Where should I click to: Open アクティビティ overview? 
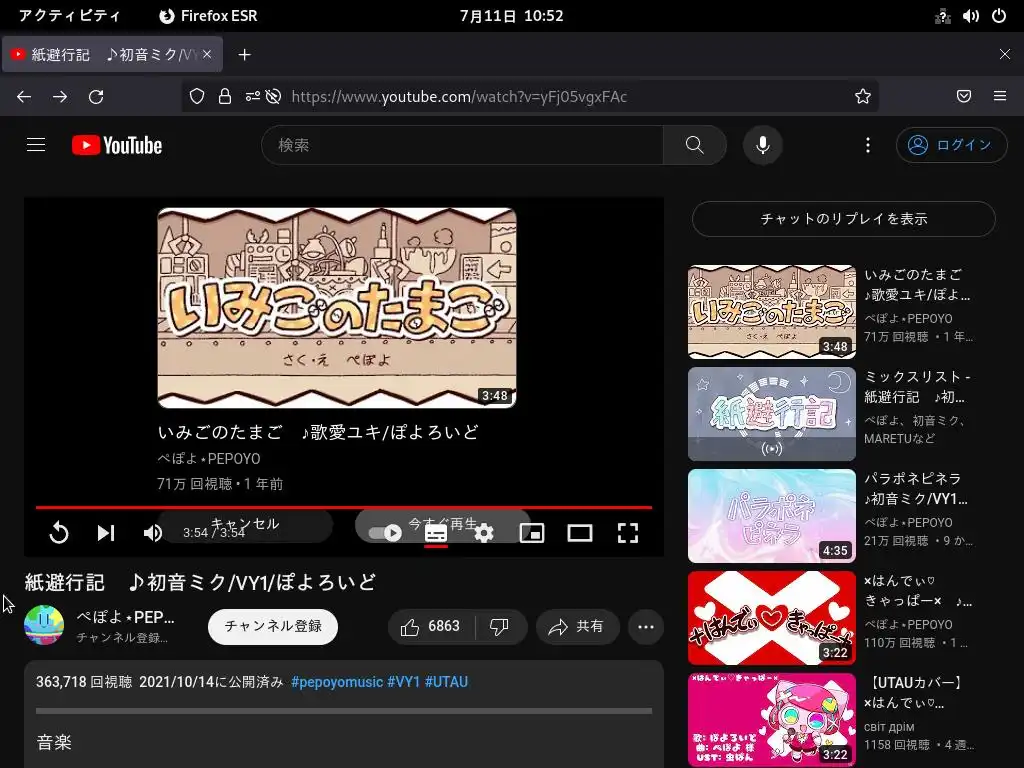69,16
